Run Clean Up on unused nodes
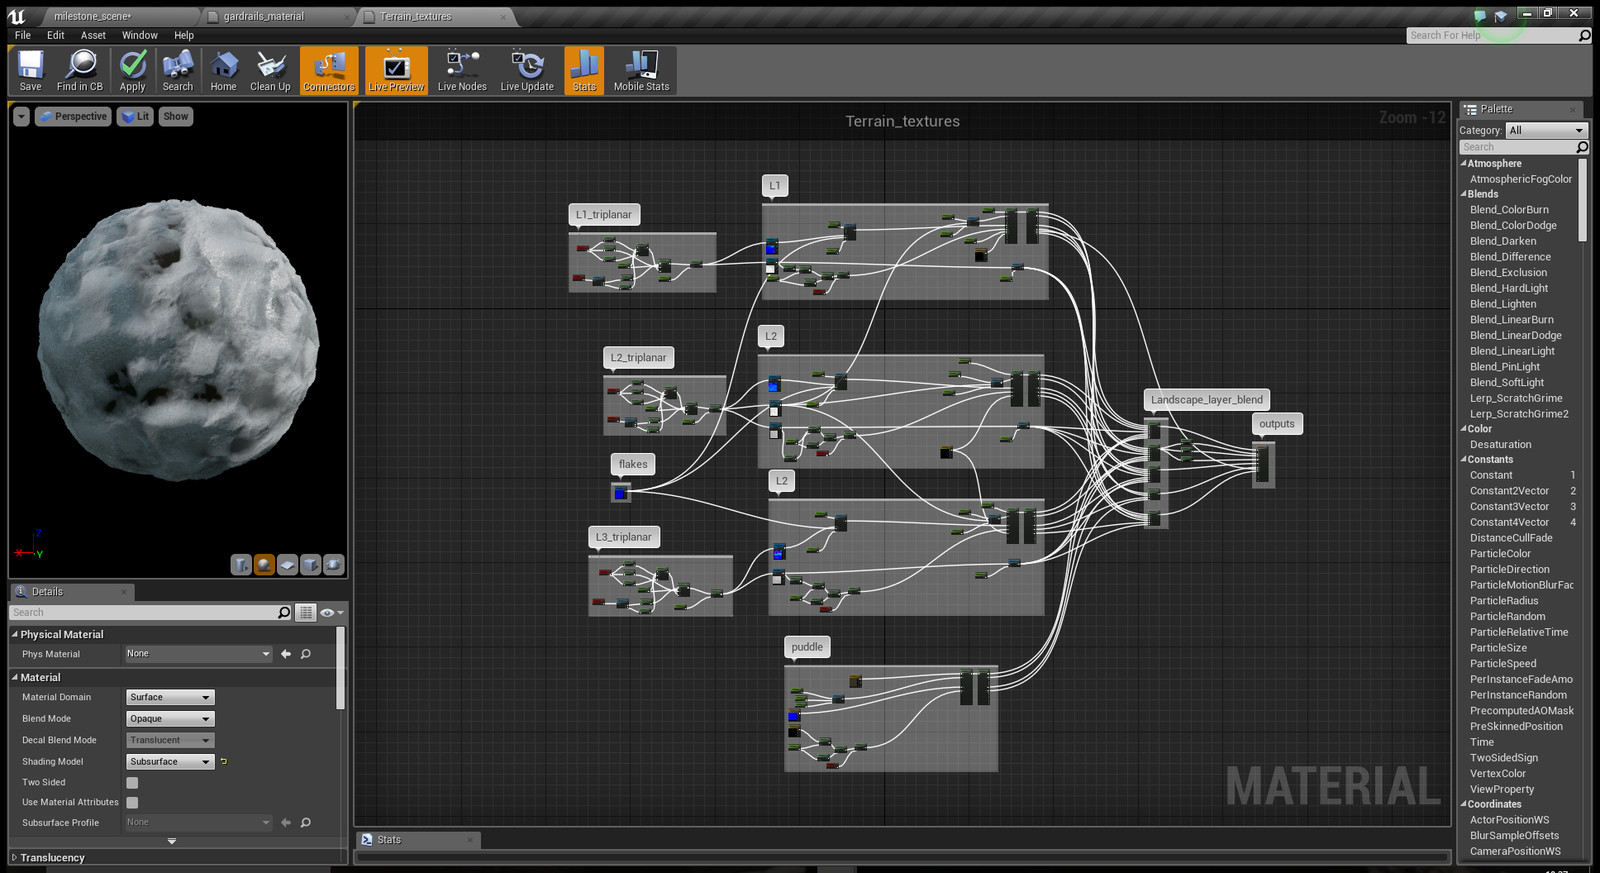The image size is (1600, 873). coord(270,71)
